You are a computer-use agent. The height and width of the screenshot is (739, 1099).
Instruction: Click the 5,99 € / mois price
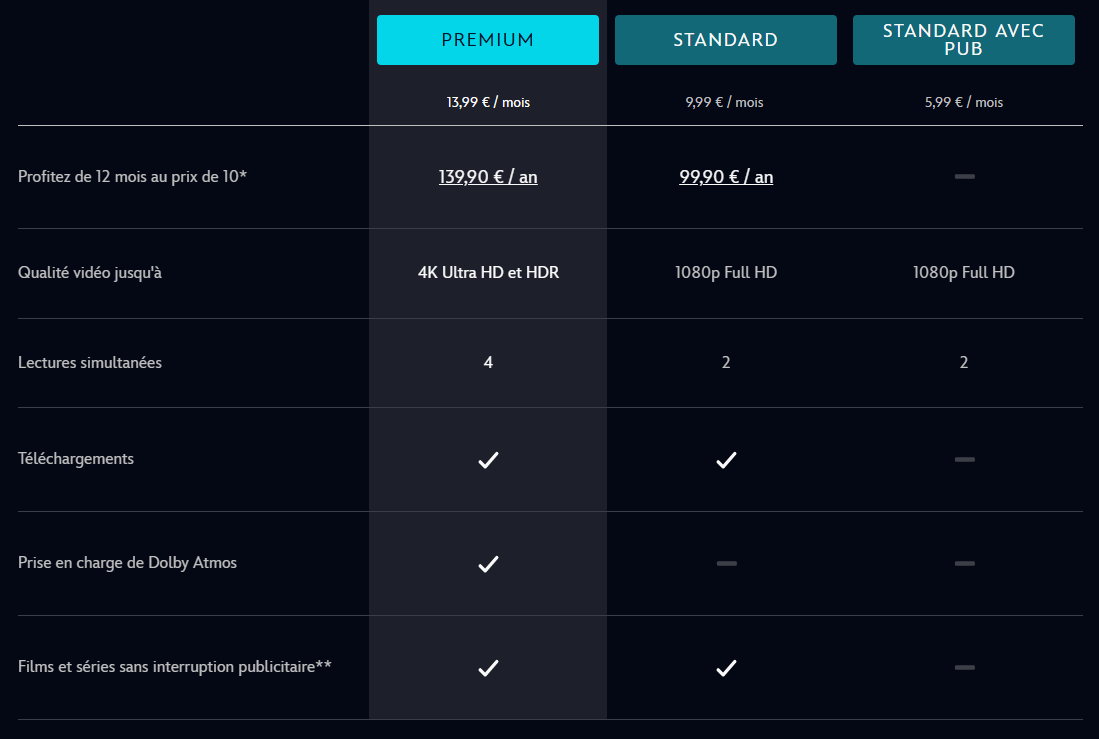(964, 102)
